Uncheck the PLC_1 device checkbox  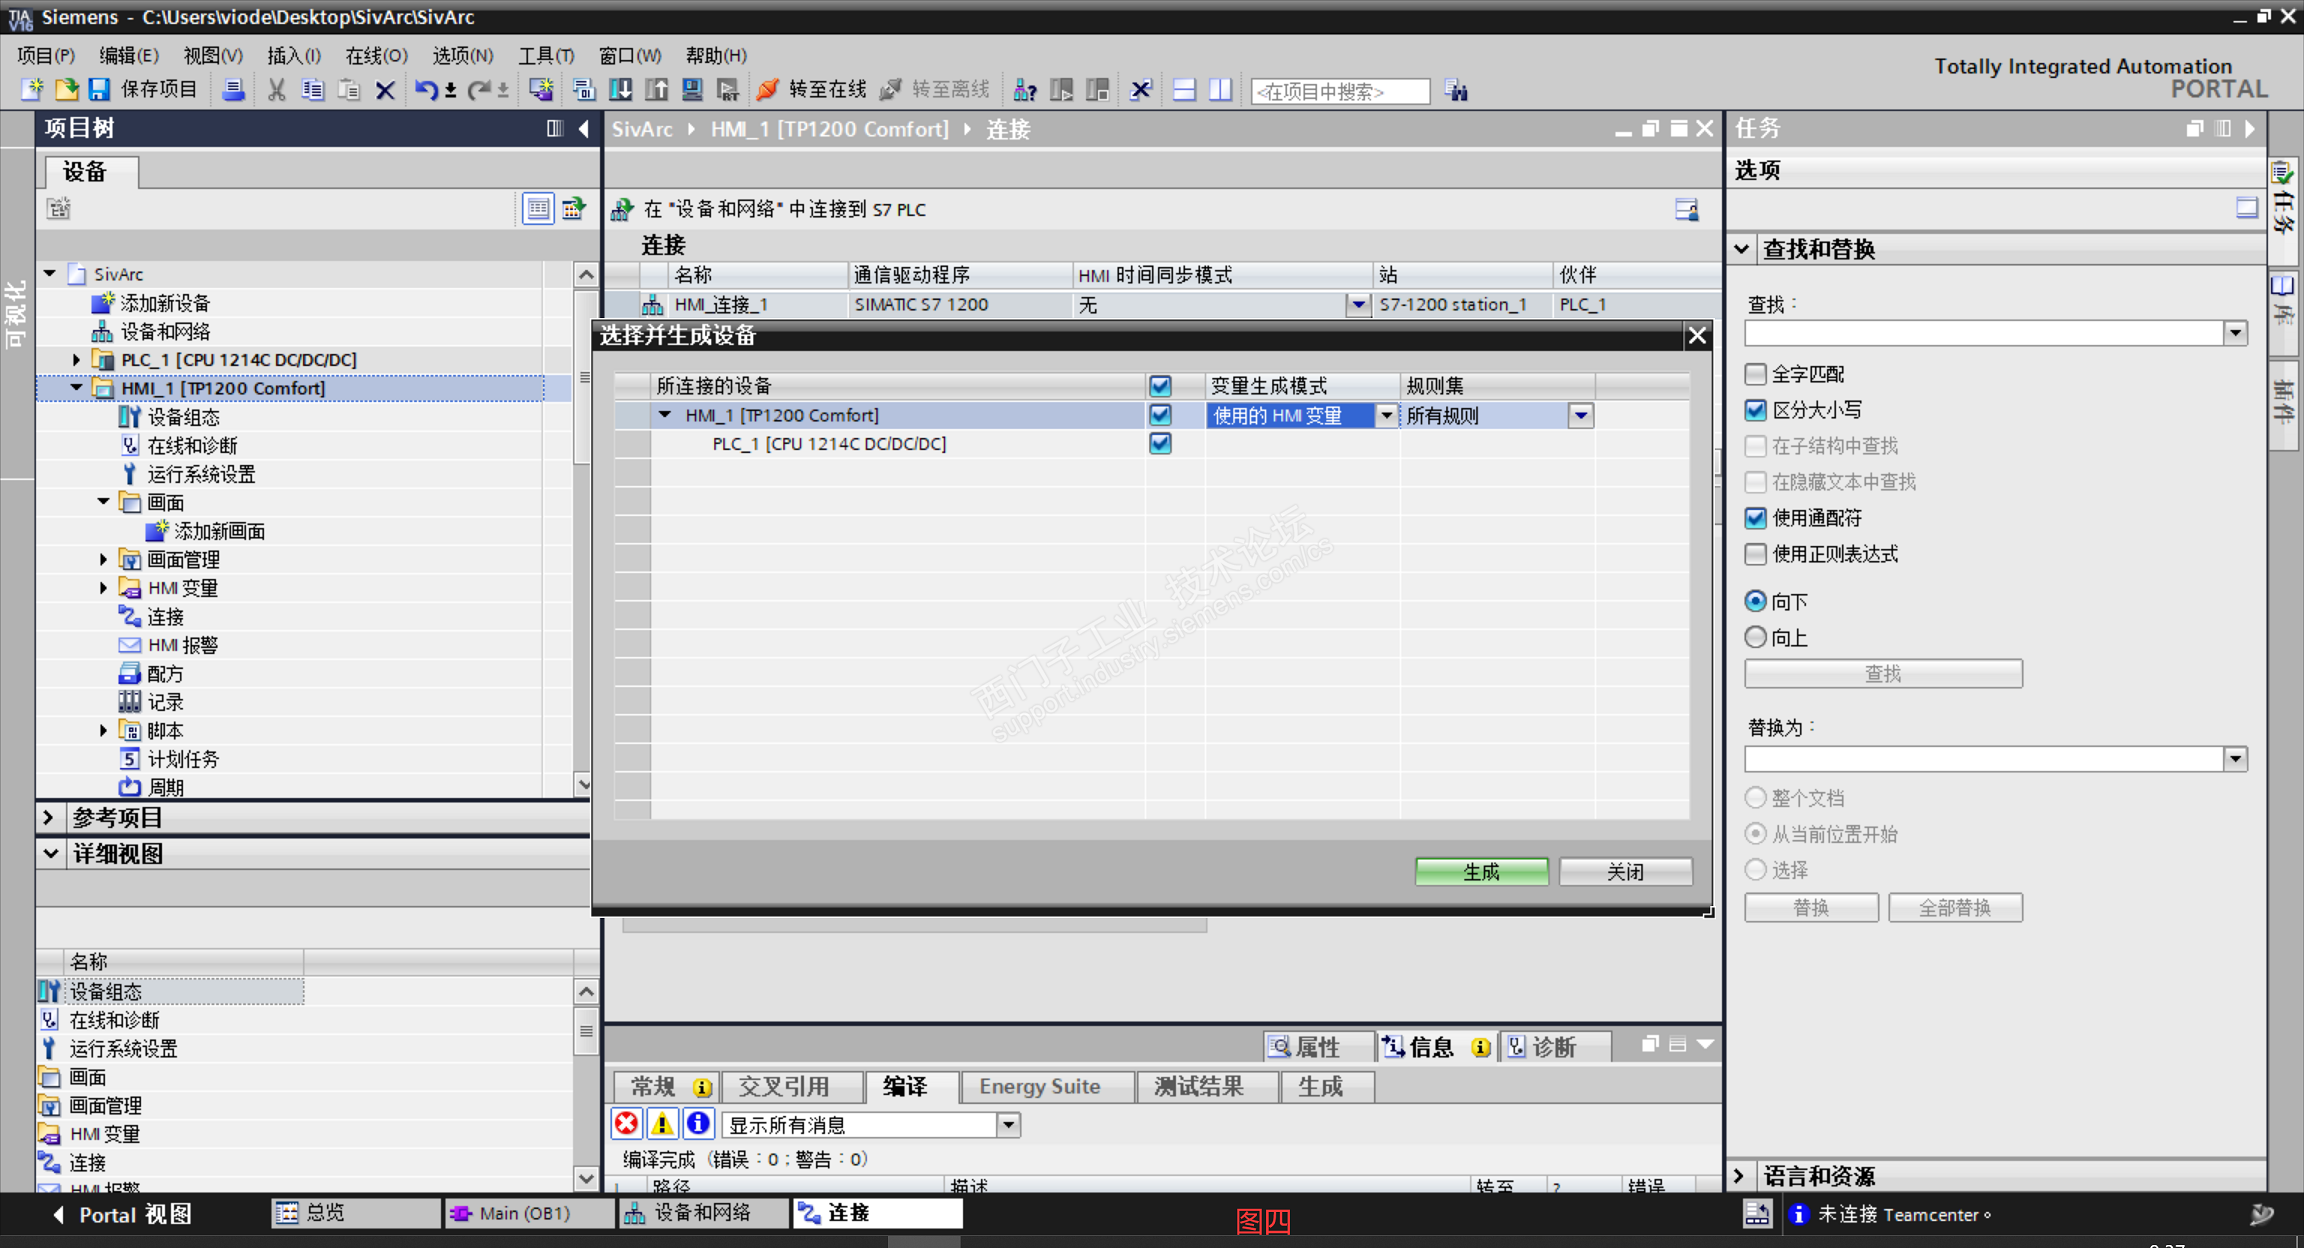tap(1160, 443)
